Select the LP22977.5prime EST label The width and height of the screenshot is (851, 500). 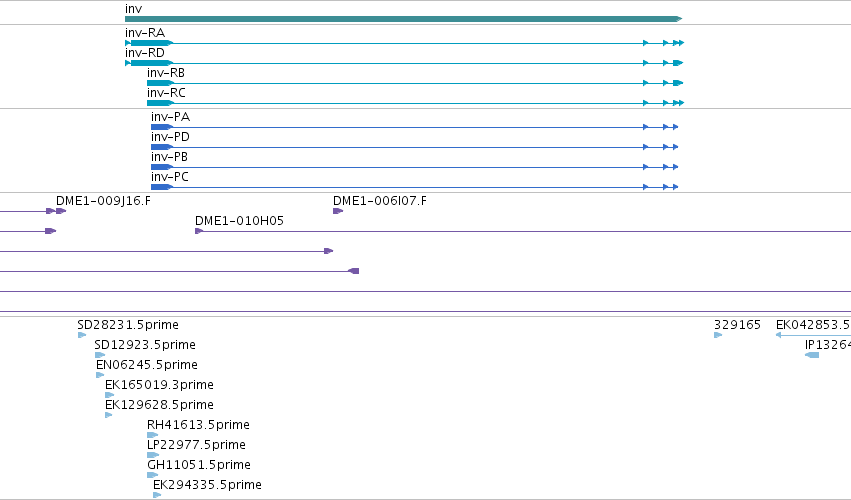(196, 445)
